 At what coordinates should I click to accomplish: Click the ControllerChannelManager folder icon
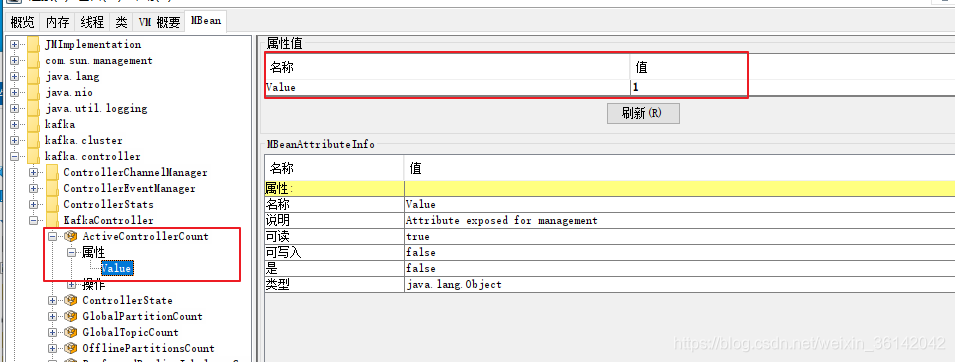[x=52, y=172]
